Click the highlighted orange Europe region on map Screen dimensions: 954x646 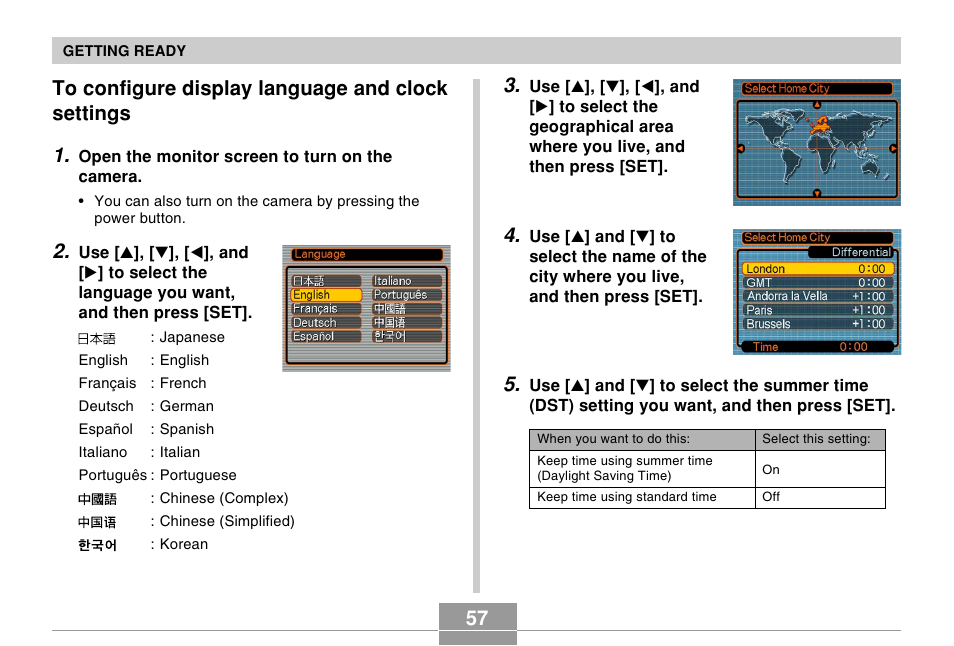(x=820, y=126)
